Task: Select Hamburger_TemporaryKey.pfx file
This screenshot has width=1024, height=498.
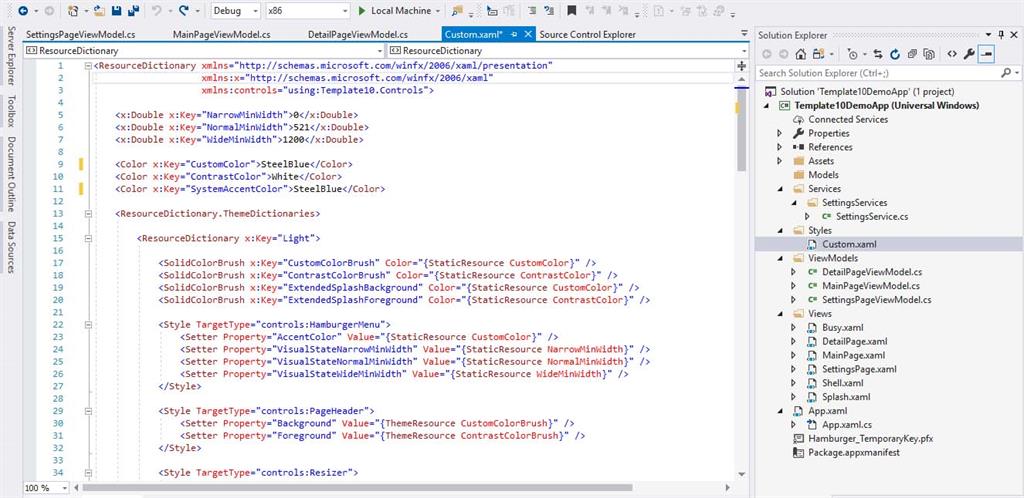Action: coord(871,439)
